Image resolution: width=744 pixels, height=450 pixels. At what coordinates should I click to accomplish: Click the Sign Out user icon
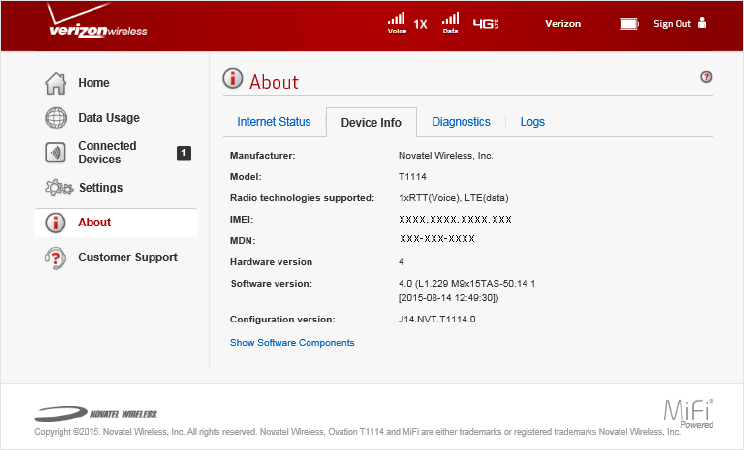[x=702, y=23]
